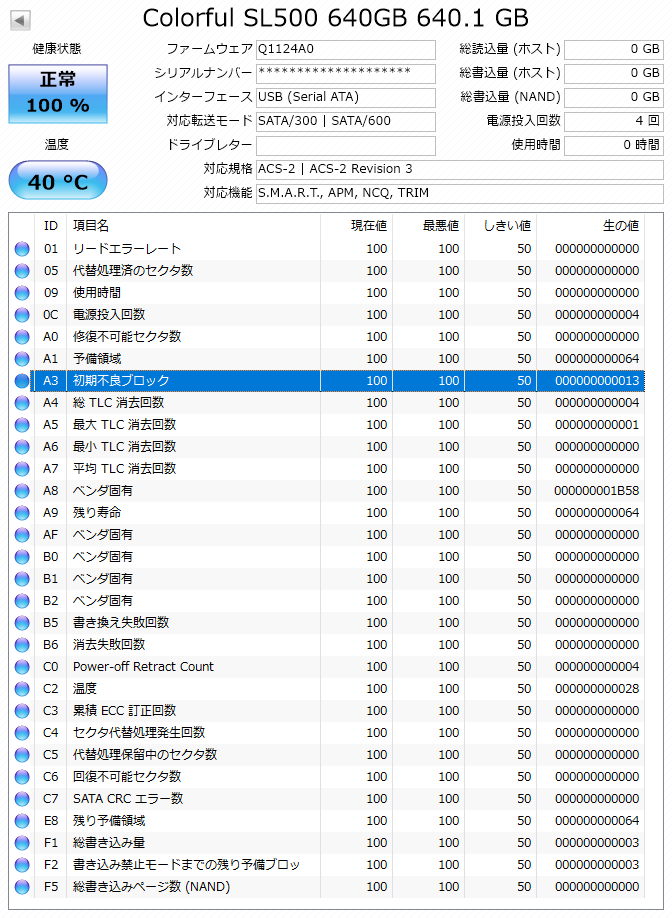Select the 総書き込み量 row
The height and width of the screenshot is (918, 672).
[x=328, y=843]
